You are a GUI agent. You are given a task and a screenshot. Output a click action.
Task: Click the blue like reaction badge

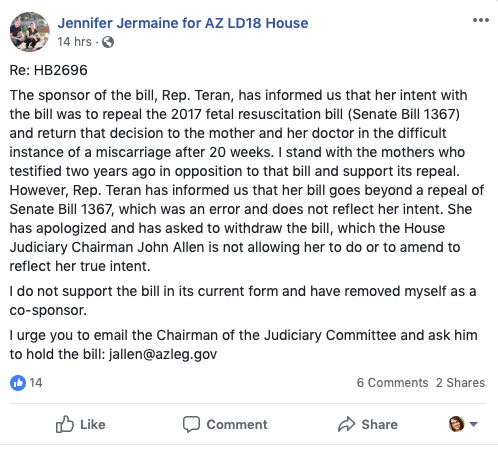(18, 383)
